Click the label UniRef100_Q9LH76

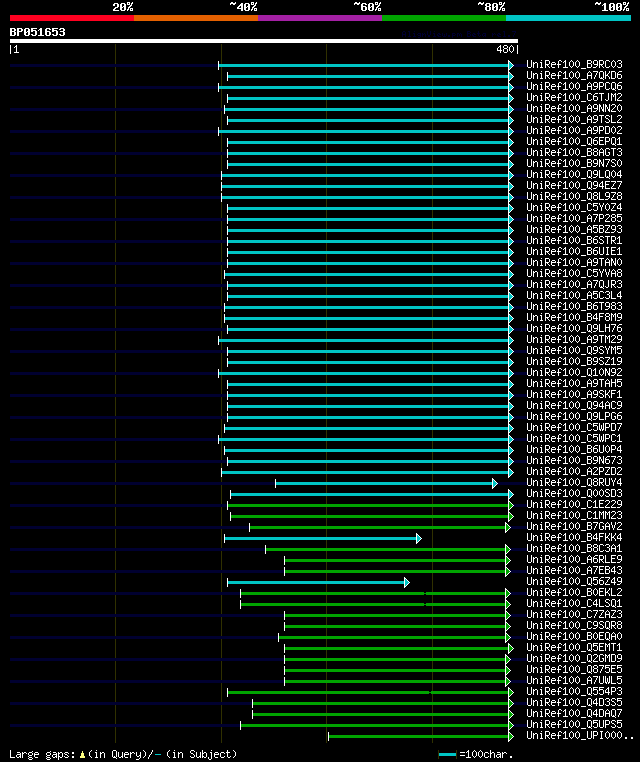[x=574, y=328]
